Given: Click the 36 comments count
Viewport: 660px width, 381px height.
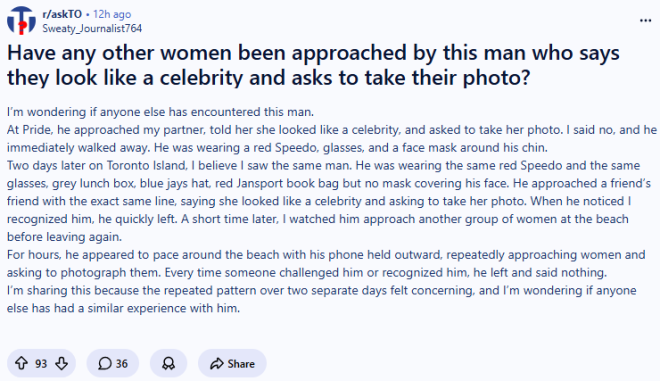Looking at the screenshot, I should (122, 363).
